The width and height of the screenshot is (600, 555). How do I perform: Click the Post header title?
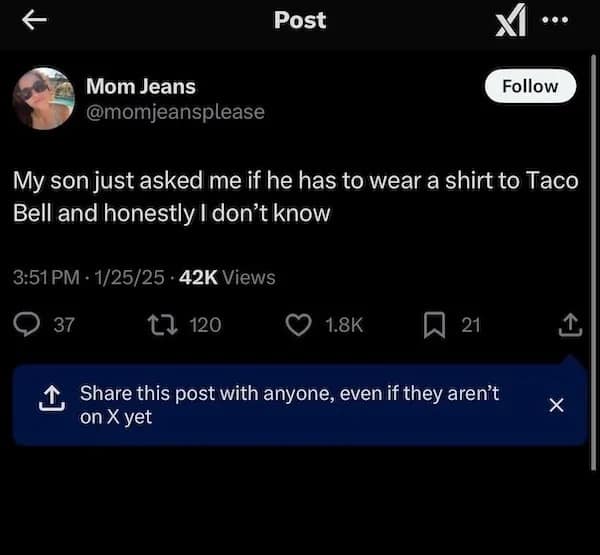[300, 20]
